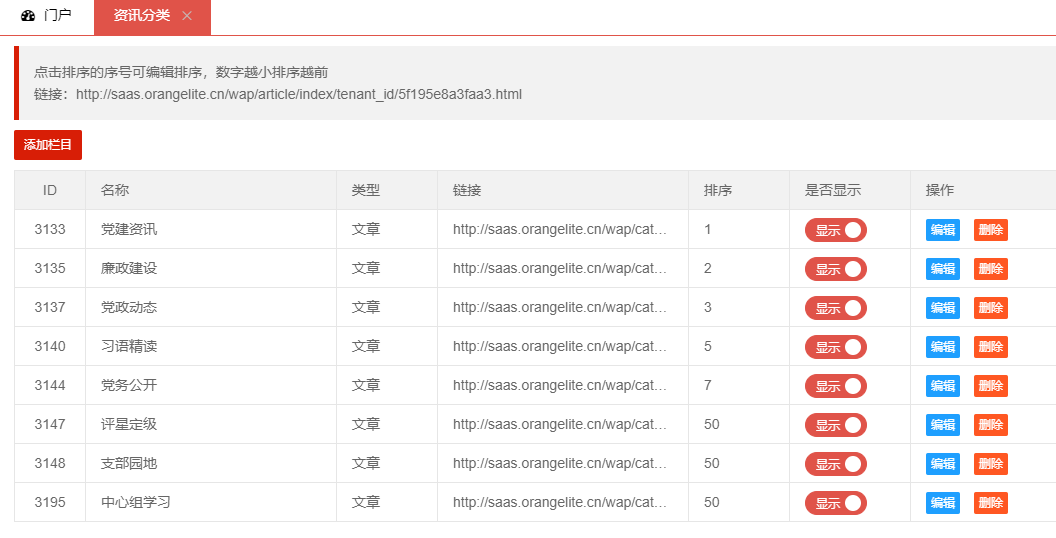Screen dimensions: 1056x538
Task: Delete the 廉政建设 category
Action: [990, 269]
